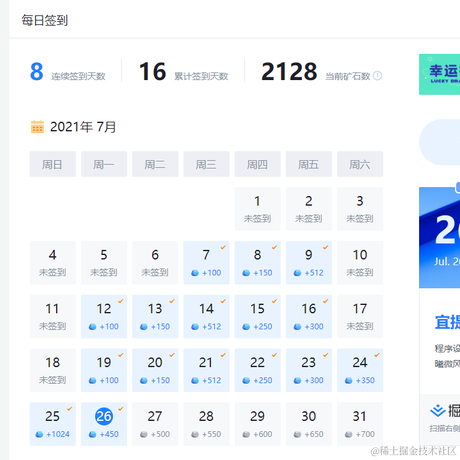Click day 28 showing +550
The width and height of the screenshot is (460, 460).
(206, 424)
